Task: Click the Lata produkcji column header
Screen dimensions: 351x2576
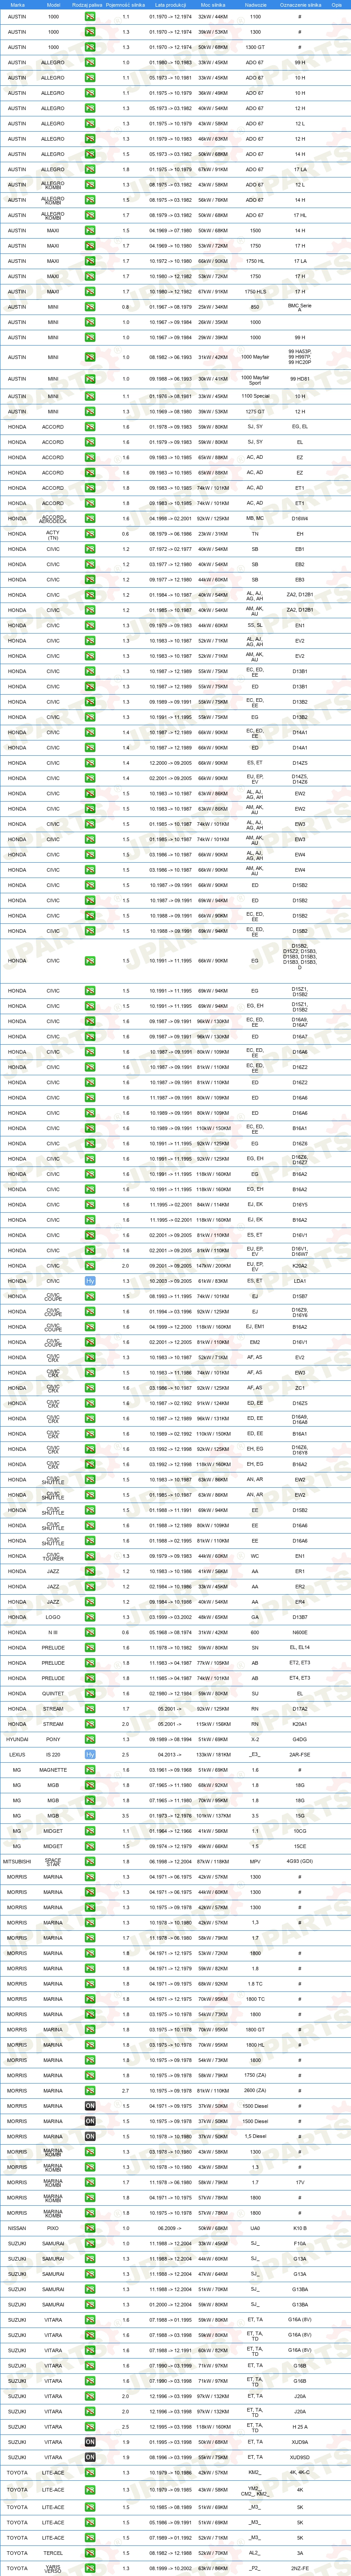Action: [x=170, y=5]
